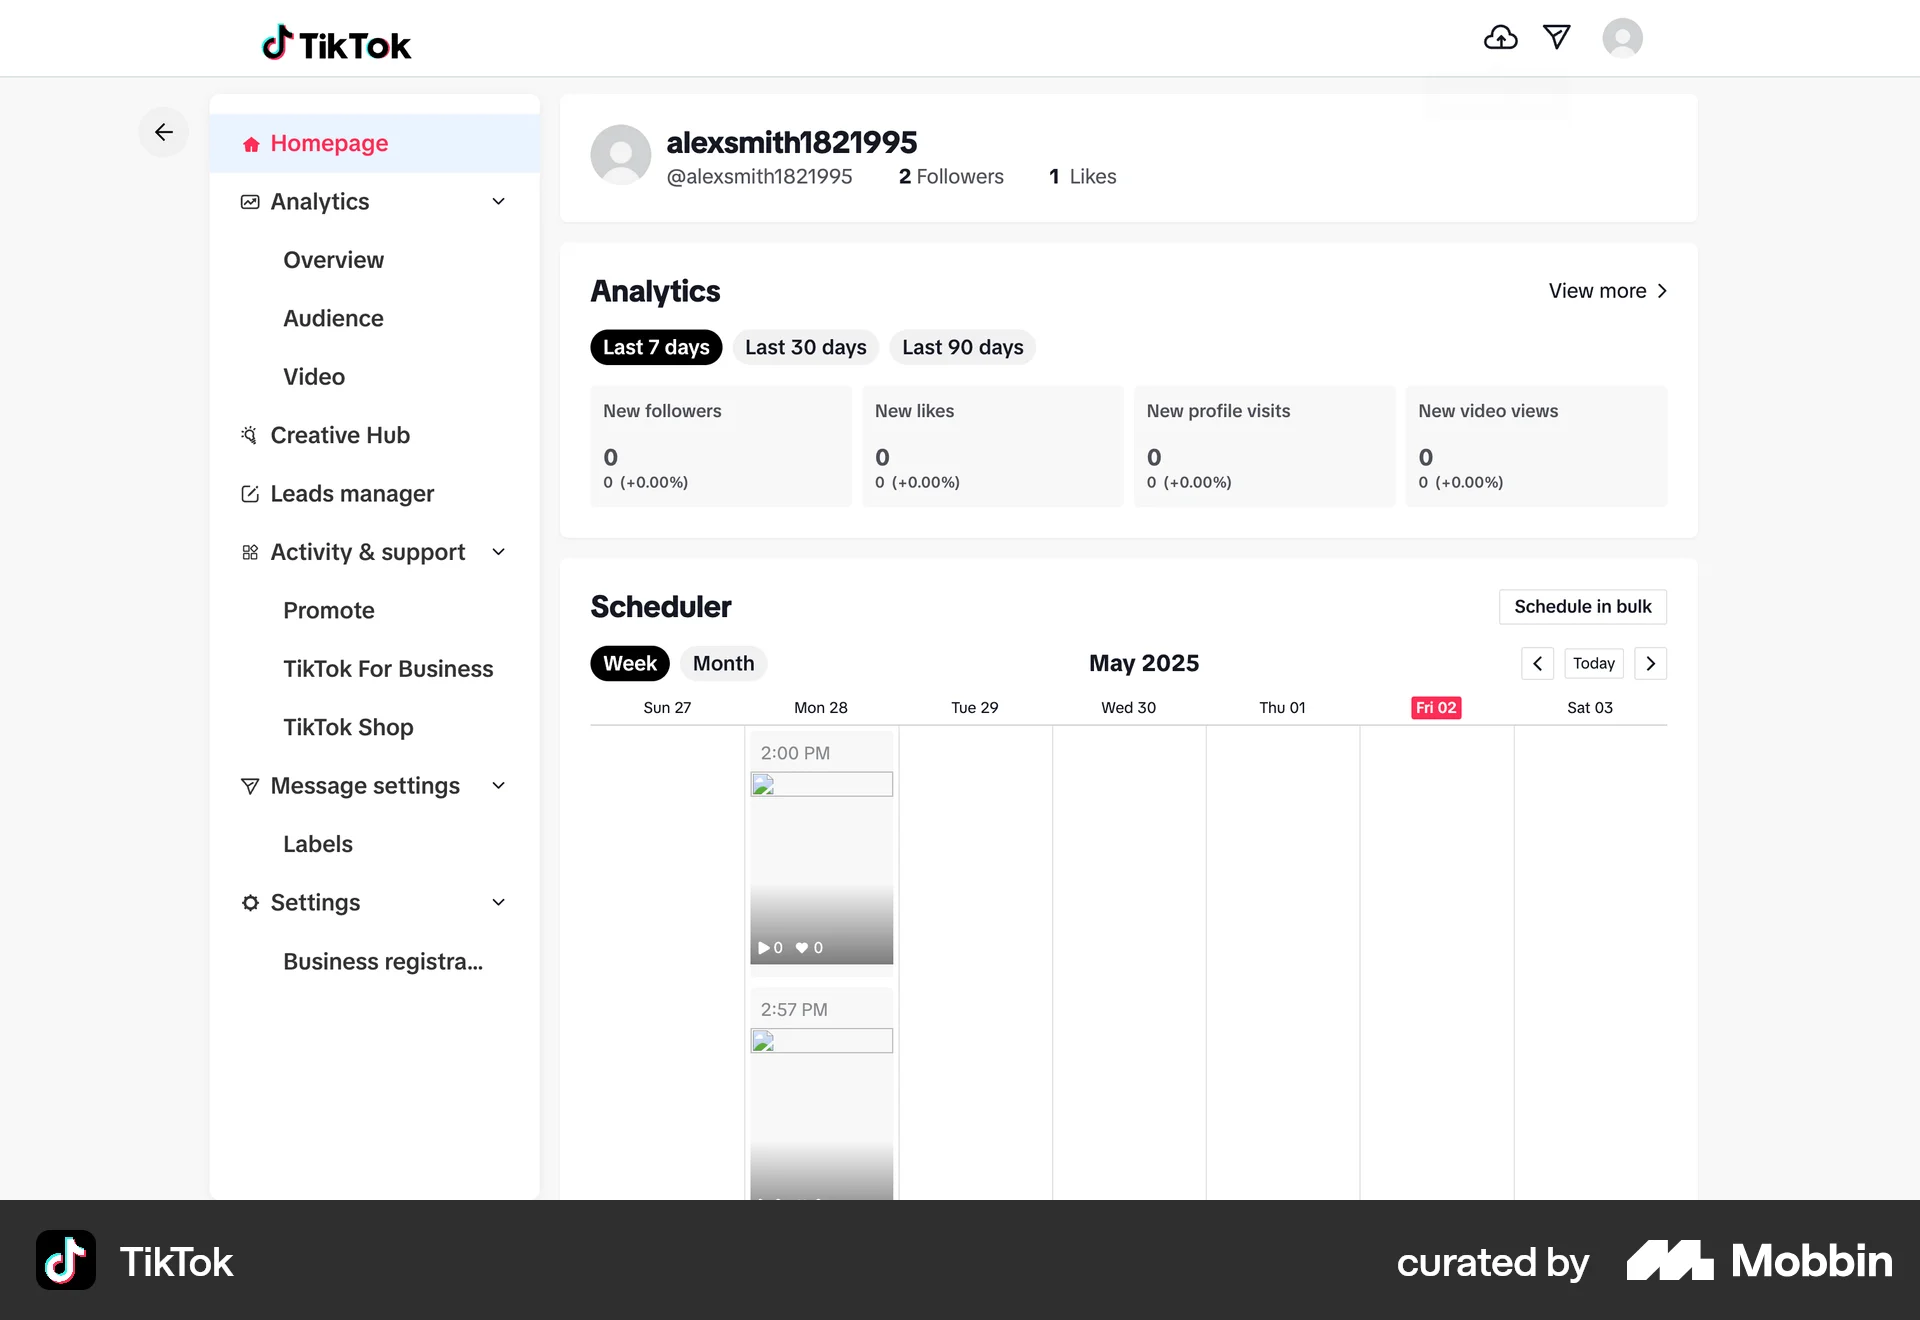The image size is (1920, 1320).
Task: Select the Last 30 days filter
Action: [805, 347]
